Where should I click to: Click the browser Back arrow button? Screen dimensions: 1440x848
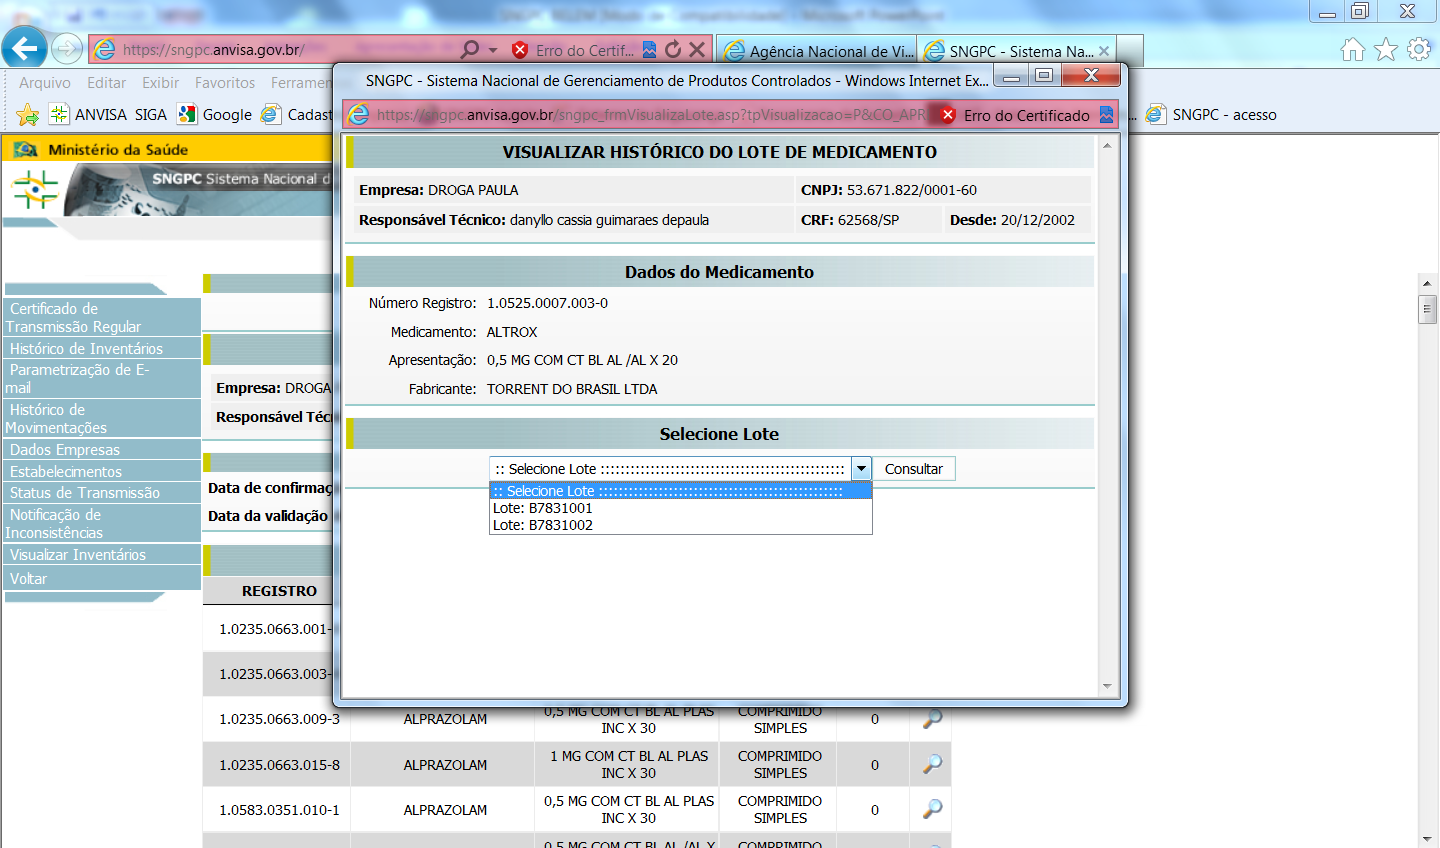pos(25,47)
